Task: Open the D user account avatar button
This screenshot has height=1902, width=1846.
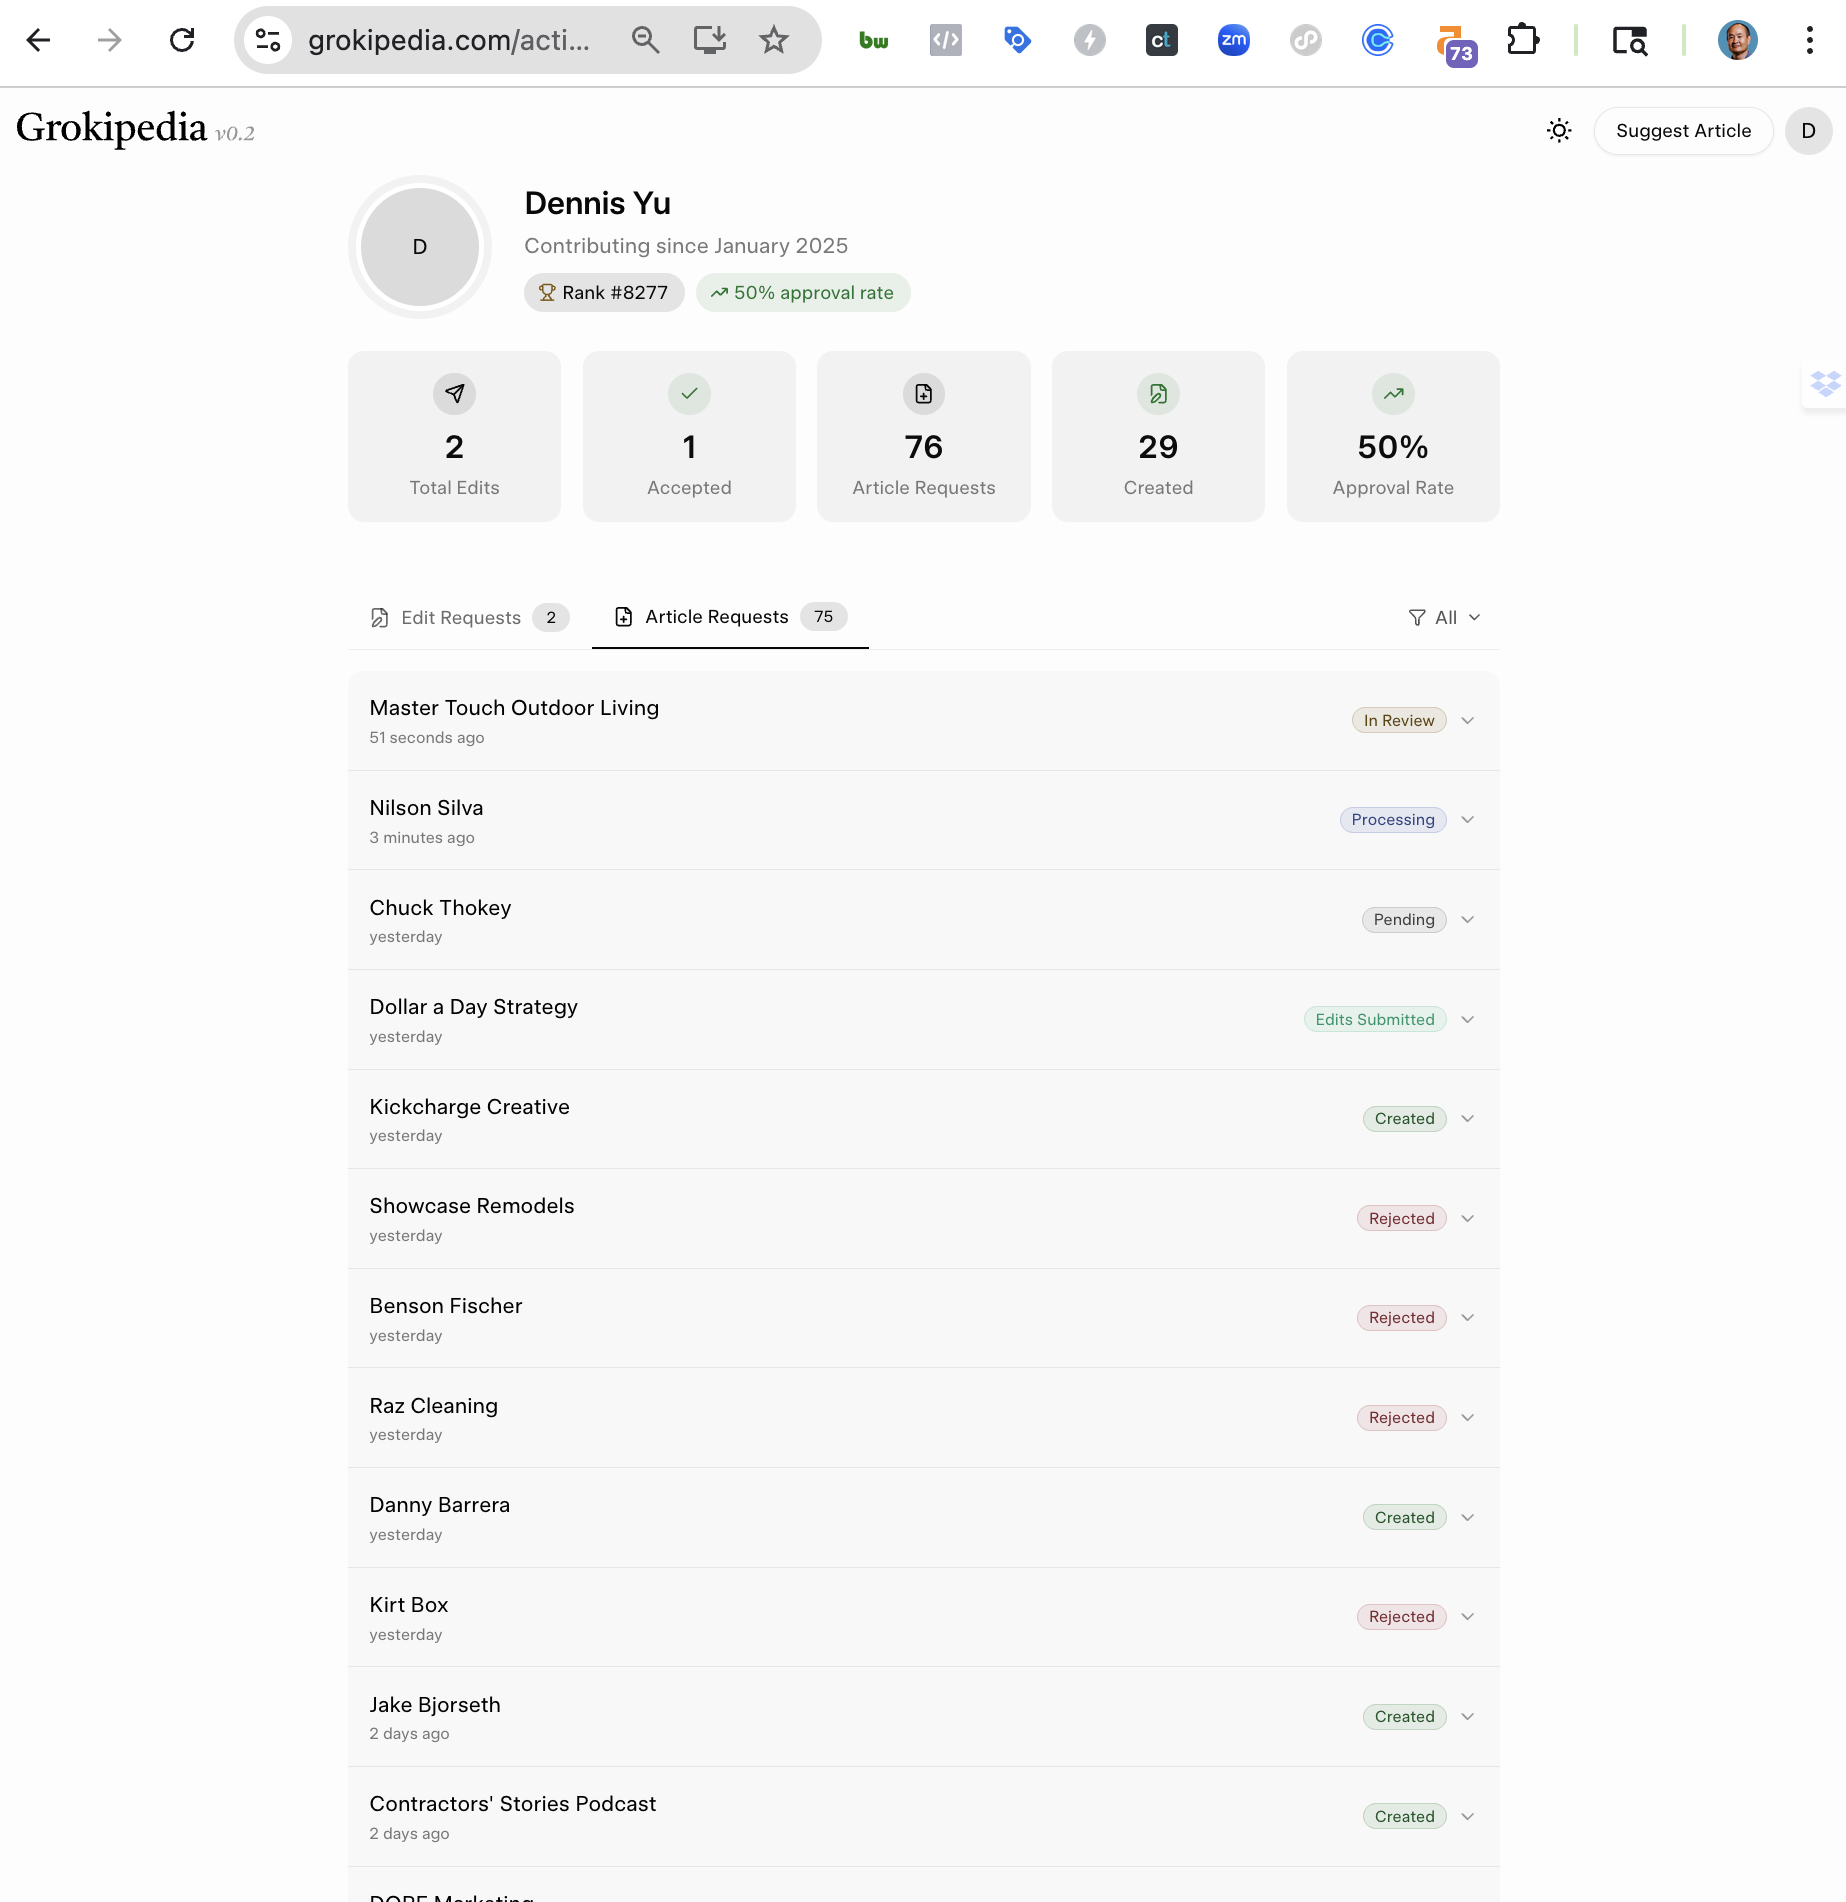Action: click(1808, 131)
